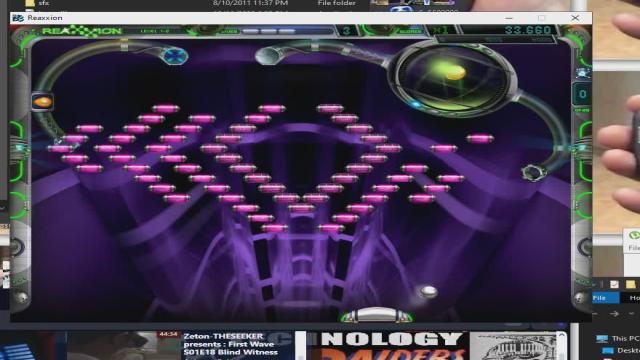
Task: Click the Reaxxion window title icon
Action: pyautogui.click(x=18, y=18)
